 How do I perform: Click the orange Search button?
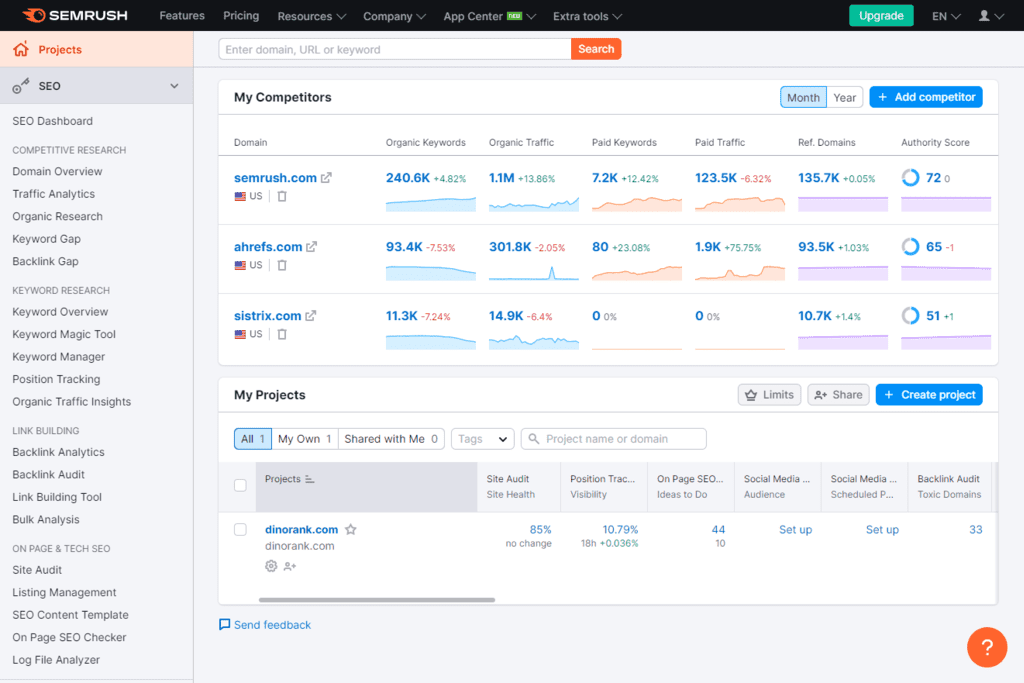tap(596, 49)
